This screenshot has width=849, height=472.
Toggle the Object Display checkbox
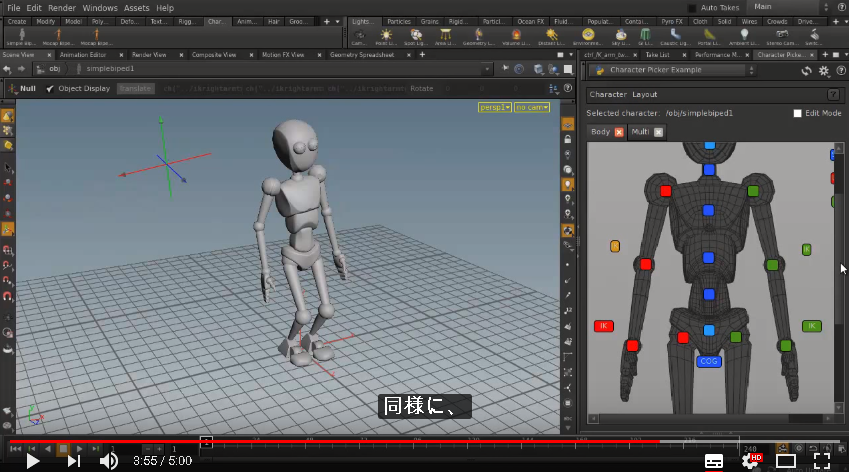[50, 88]
